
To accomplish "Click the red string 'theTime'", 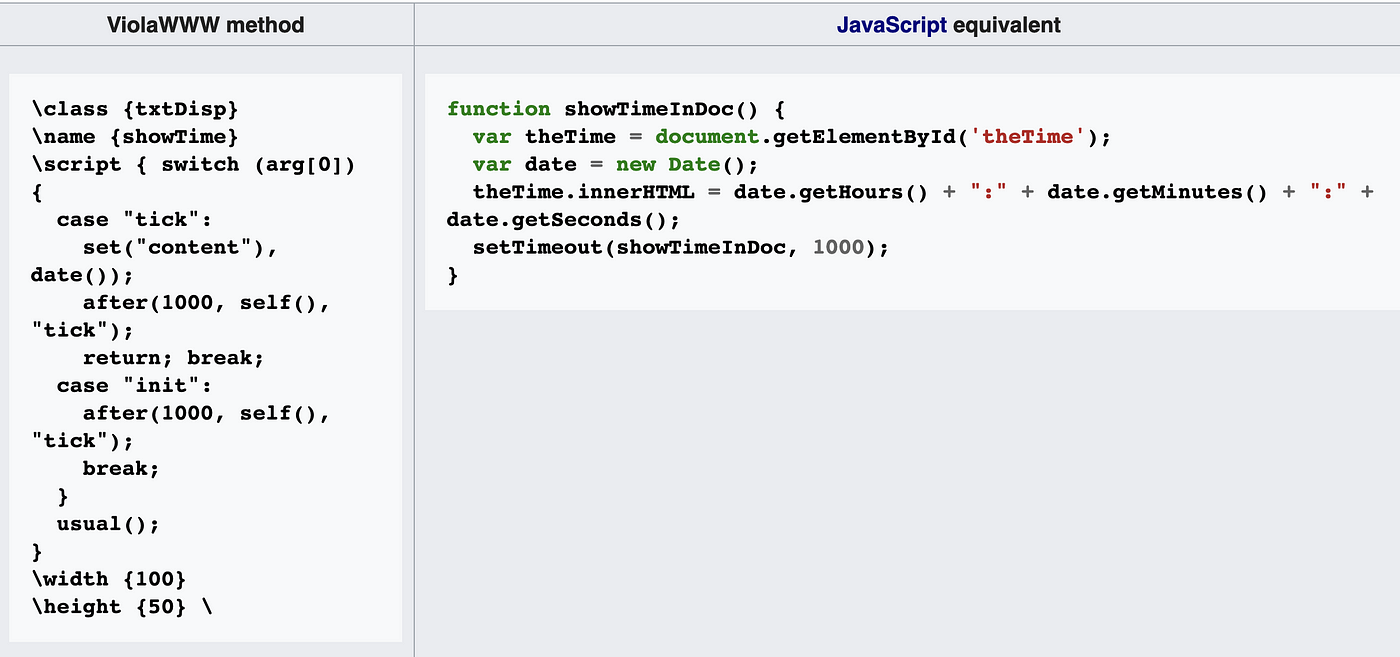I will [x=1028, y=136].
